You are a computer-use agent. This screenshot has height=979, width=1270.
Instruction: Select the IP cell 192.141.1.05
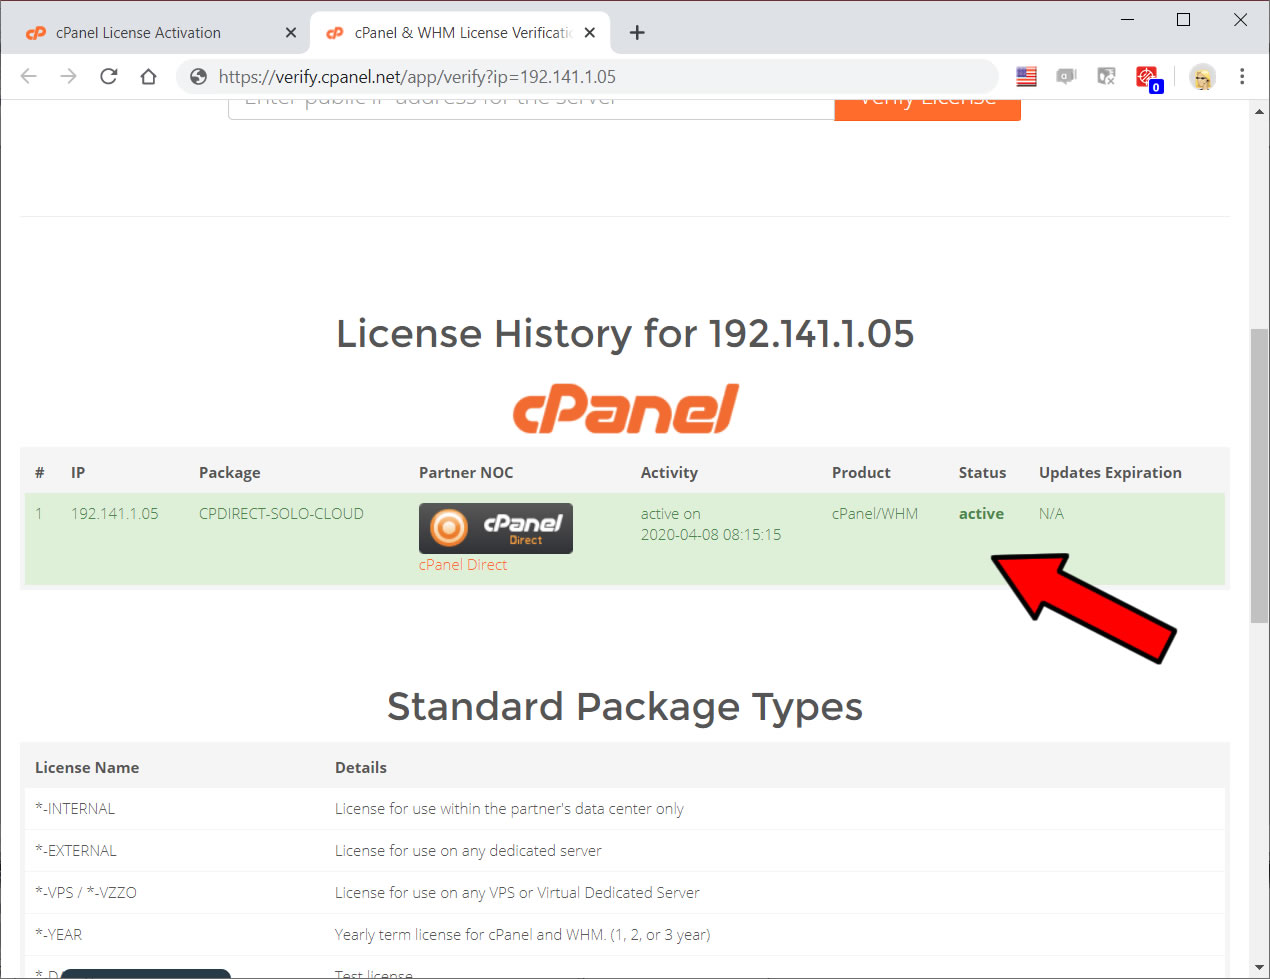pos(114,514)
